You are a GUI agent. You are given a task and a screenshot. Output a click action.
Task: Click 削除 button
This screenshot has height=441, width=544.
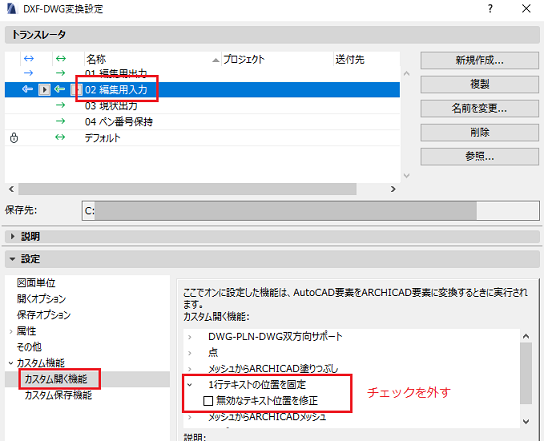(x=479, y=133)
